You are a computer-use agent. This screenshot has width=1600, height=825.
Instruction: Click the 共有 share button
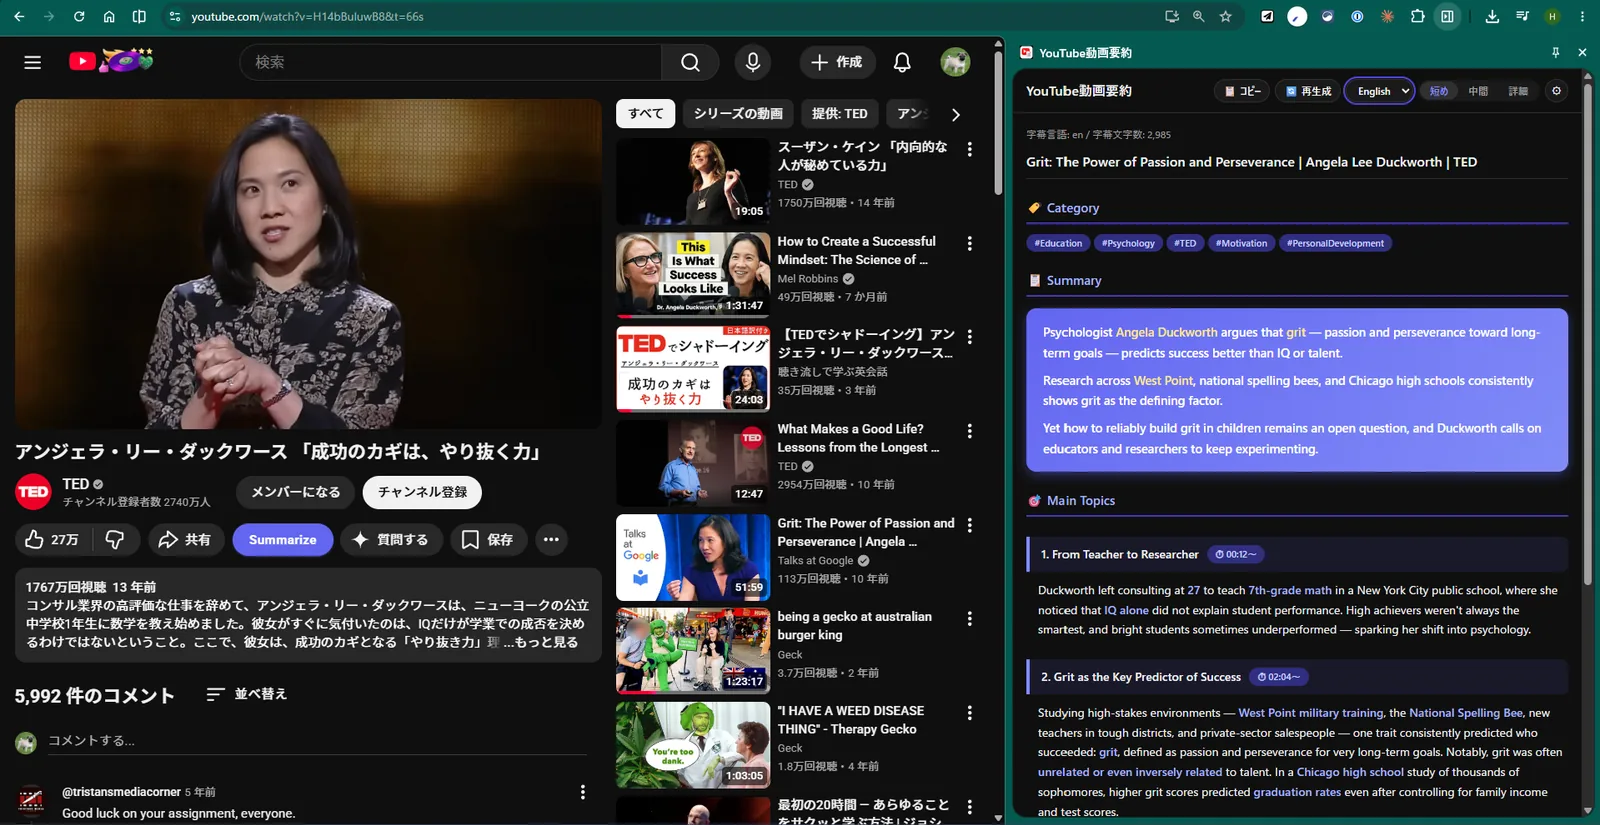[x=185, y=539]
